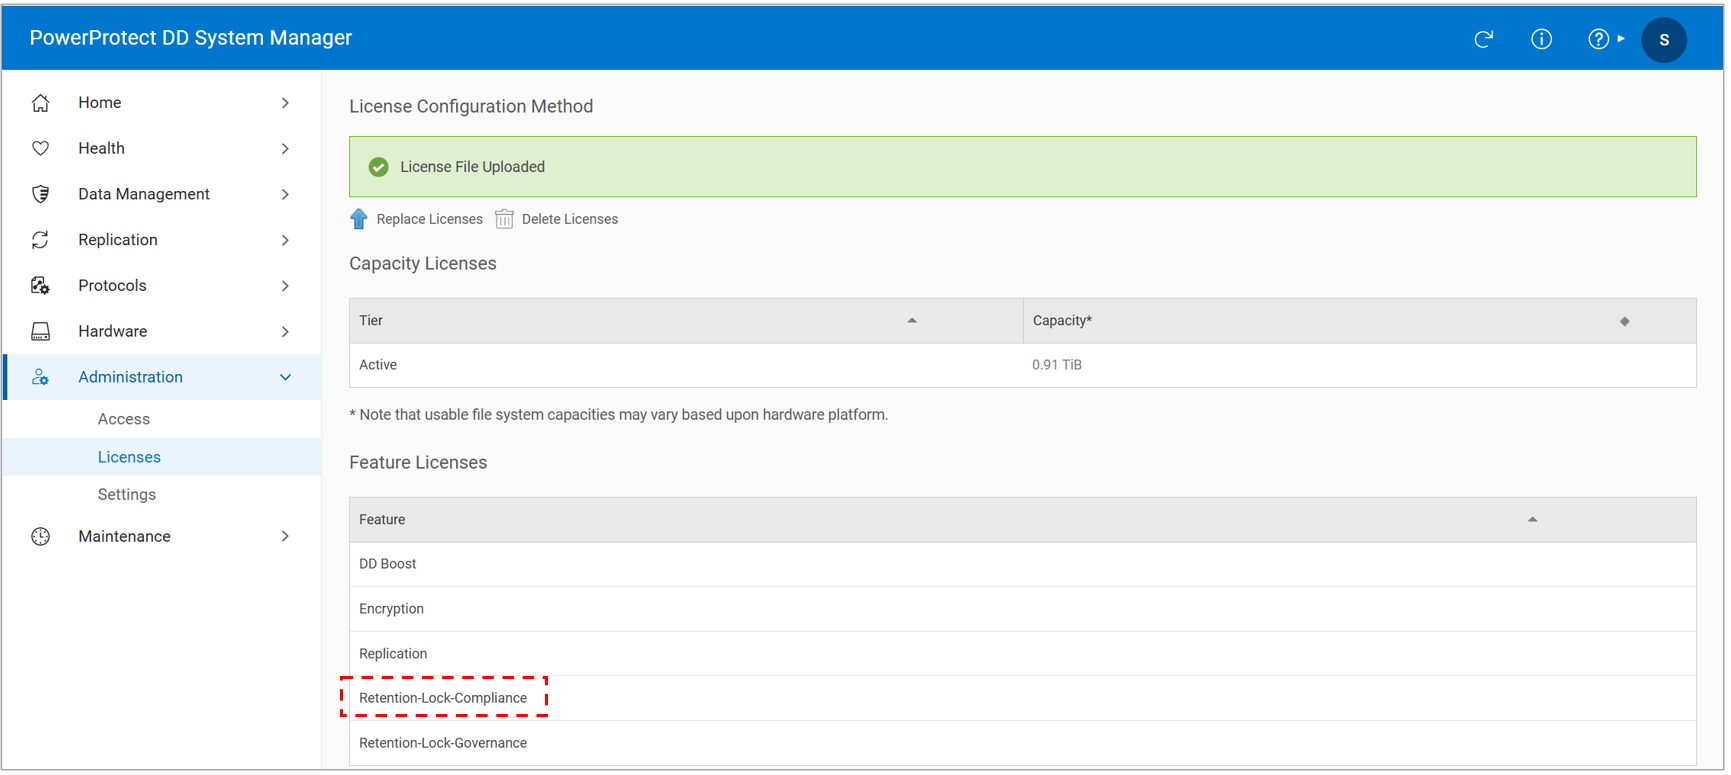Sort by Capacity column diamond indicator
This screenshot has width=1731, height=775.
[1624, 321]
